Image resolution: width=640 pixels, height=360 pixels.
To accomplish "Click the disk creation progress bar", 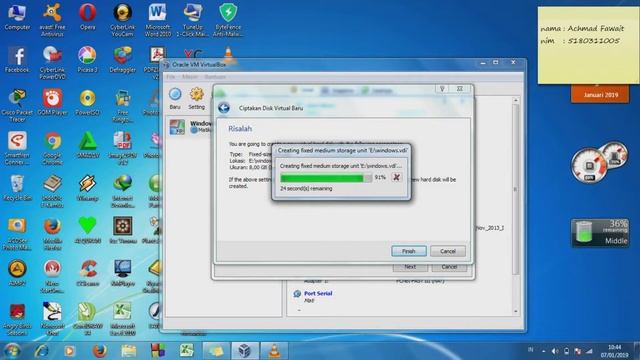I will [326, 178].
